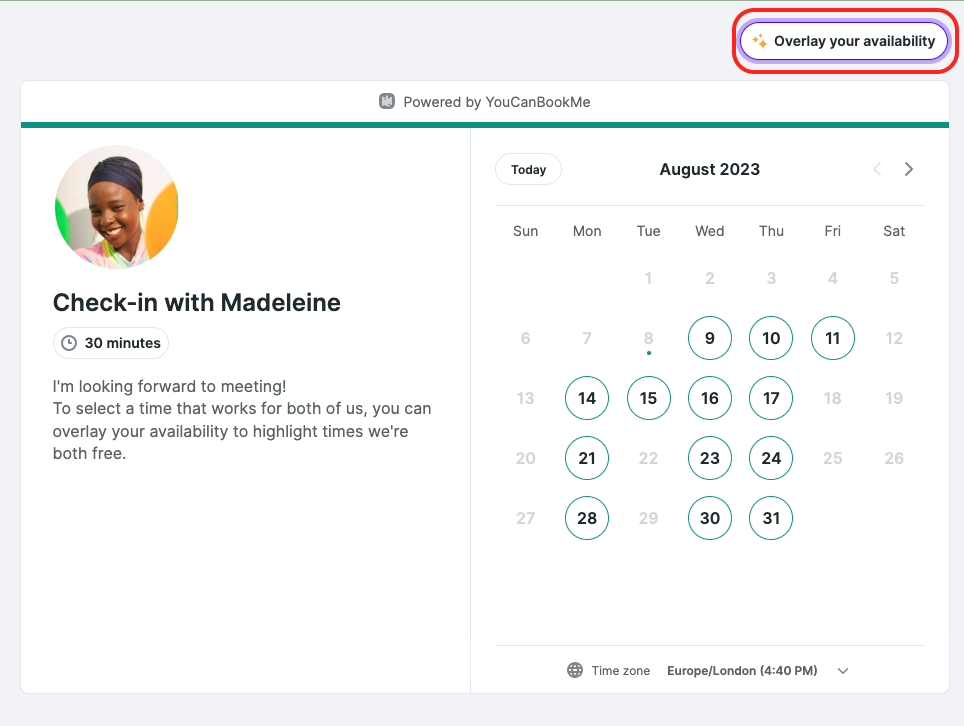This screenshot has width=964, height=726.
Task: Expand the time zone dropdown chevron
Action: pos(843,671)
